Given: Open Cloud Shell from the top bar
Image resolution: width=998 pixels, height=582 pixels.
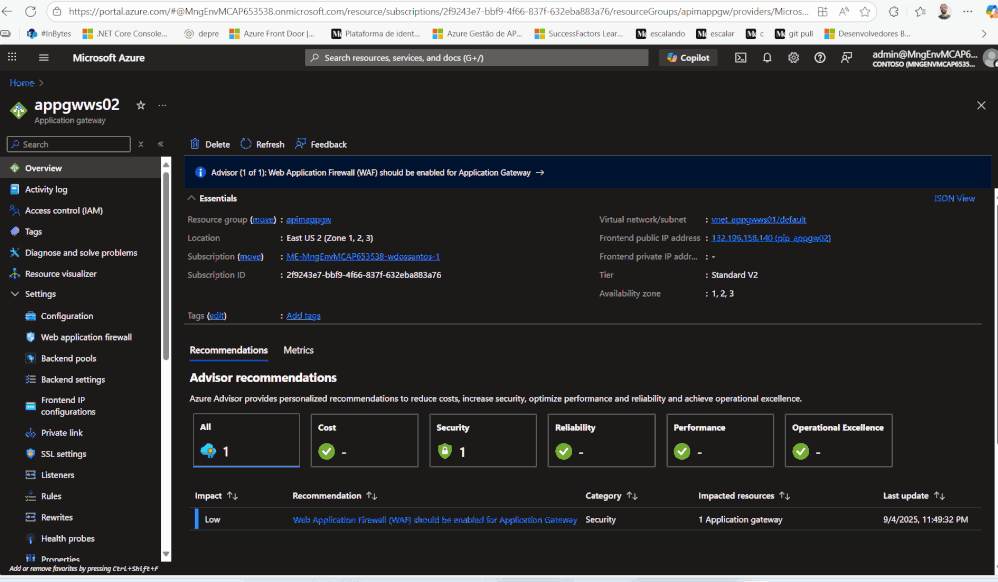Looking at the screenshot, I should pyautogui.click(x=740, y=57).
